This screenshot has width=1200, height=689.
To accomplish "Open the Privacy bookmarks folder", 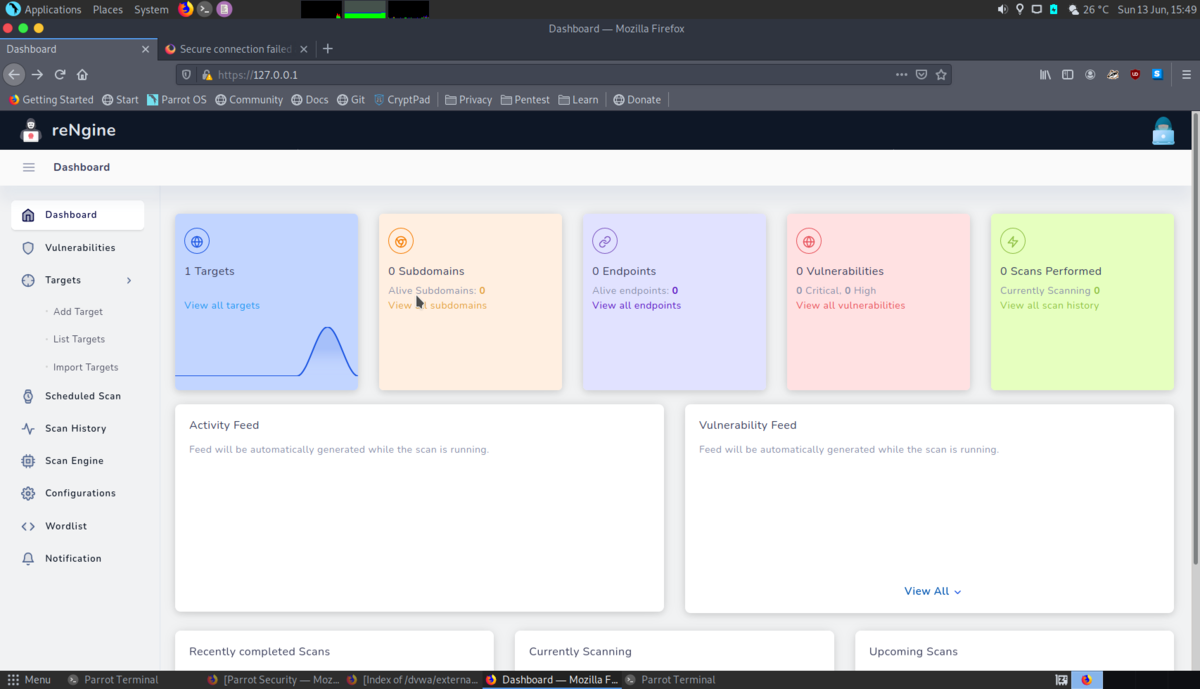I will click(x=468, y=100).
